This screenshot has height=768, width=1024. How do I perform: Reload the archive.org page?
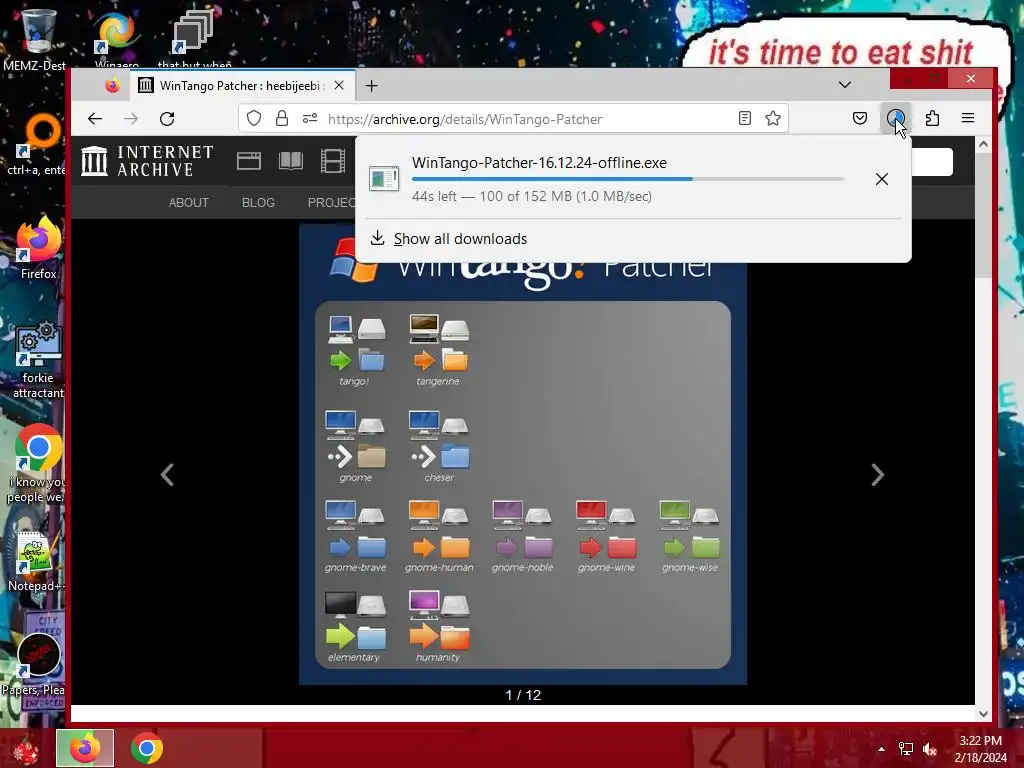[167, 119]
